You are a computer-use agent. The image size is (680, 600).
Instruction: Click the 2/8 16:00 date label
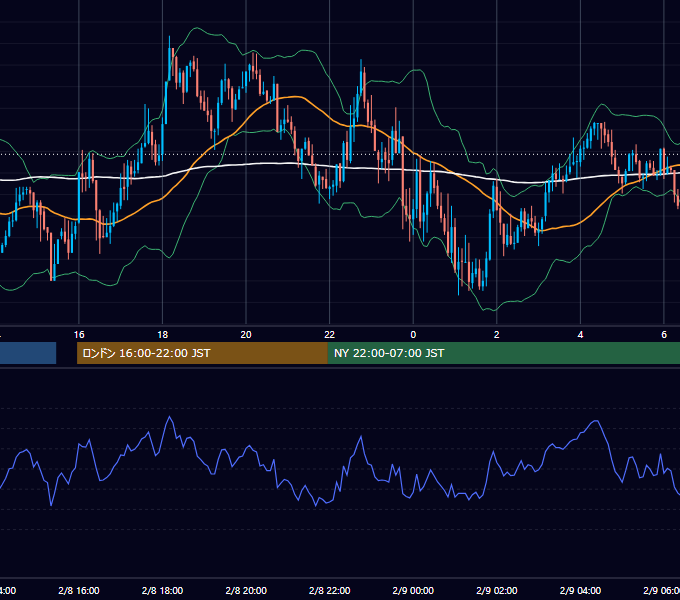click(79, 590)
